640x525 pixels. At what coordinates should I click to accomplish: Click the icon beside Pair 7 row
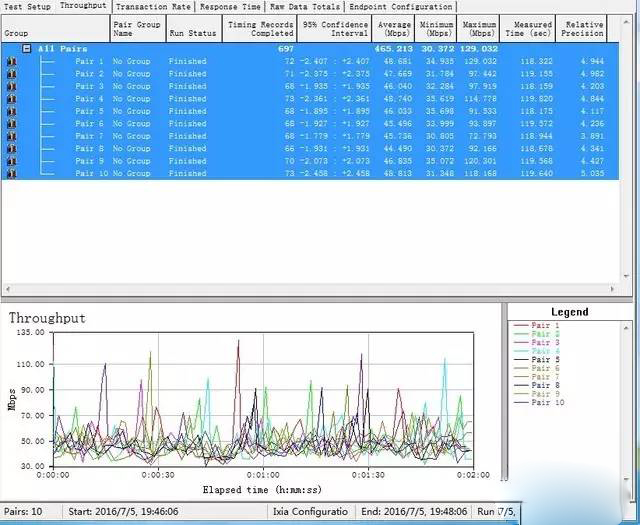click(x=12, y=136)
